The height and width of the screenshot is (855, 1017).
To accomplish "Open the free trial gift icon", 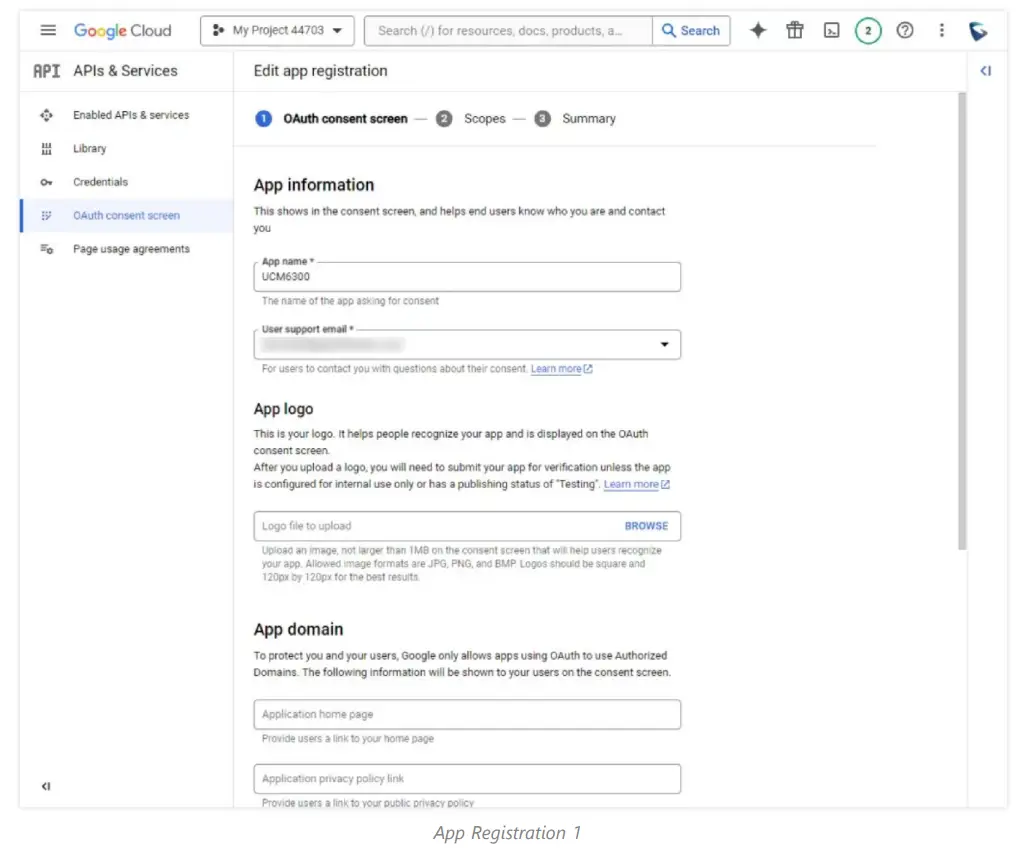I will pos(795,30).
